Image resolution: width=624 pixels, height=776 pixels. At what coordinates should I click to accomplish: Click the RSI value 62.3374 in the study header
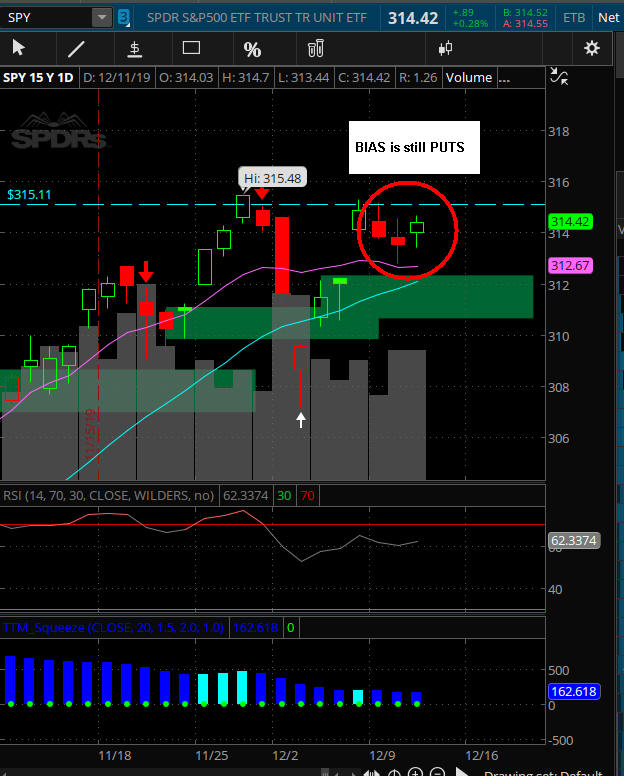[x=245, y=495]
